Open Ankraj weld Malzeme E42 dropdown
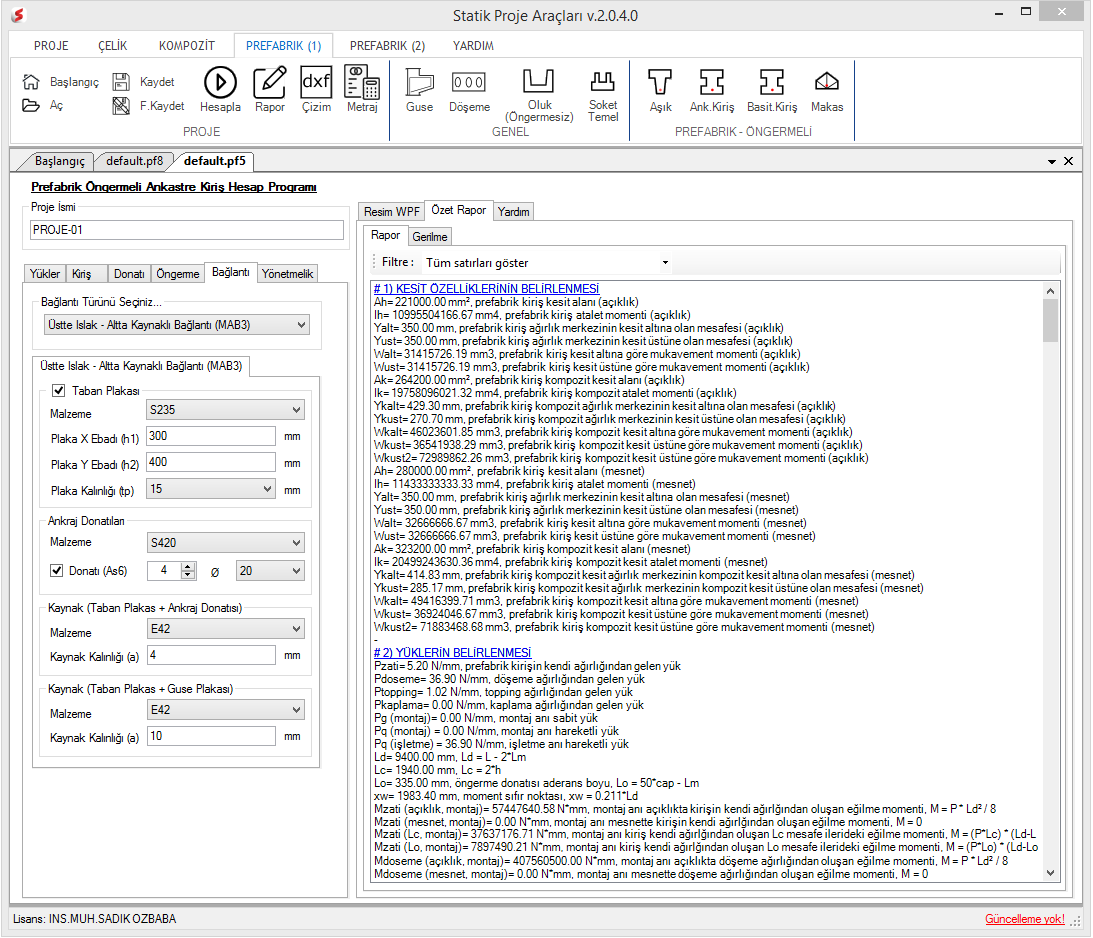Screen dimensions: 1093x938 [x=225, y=629]
